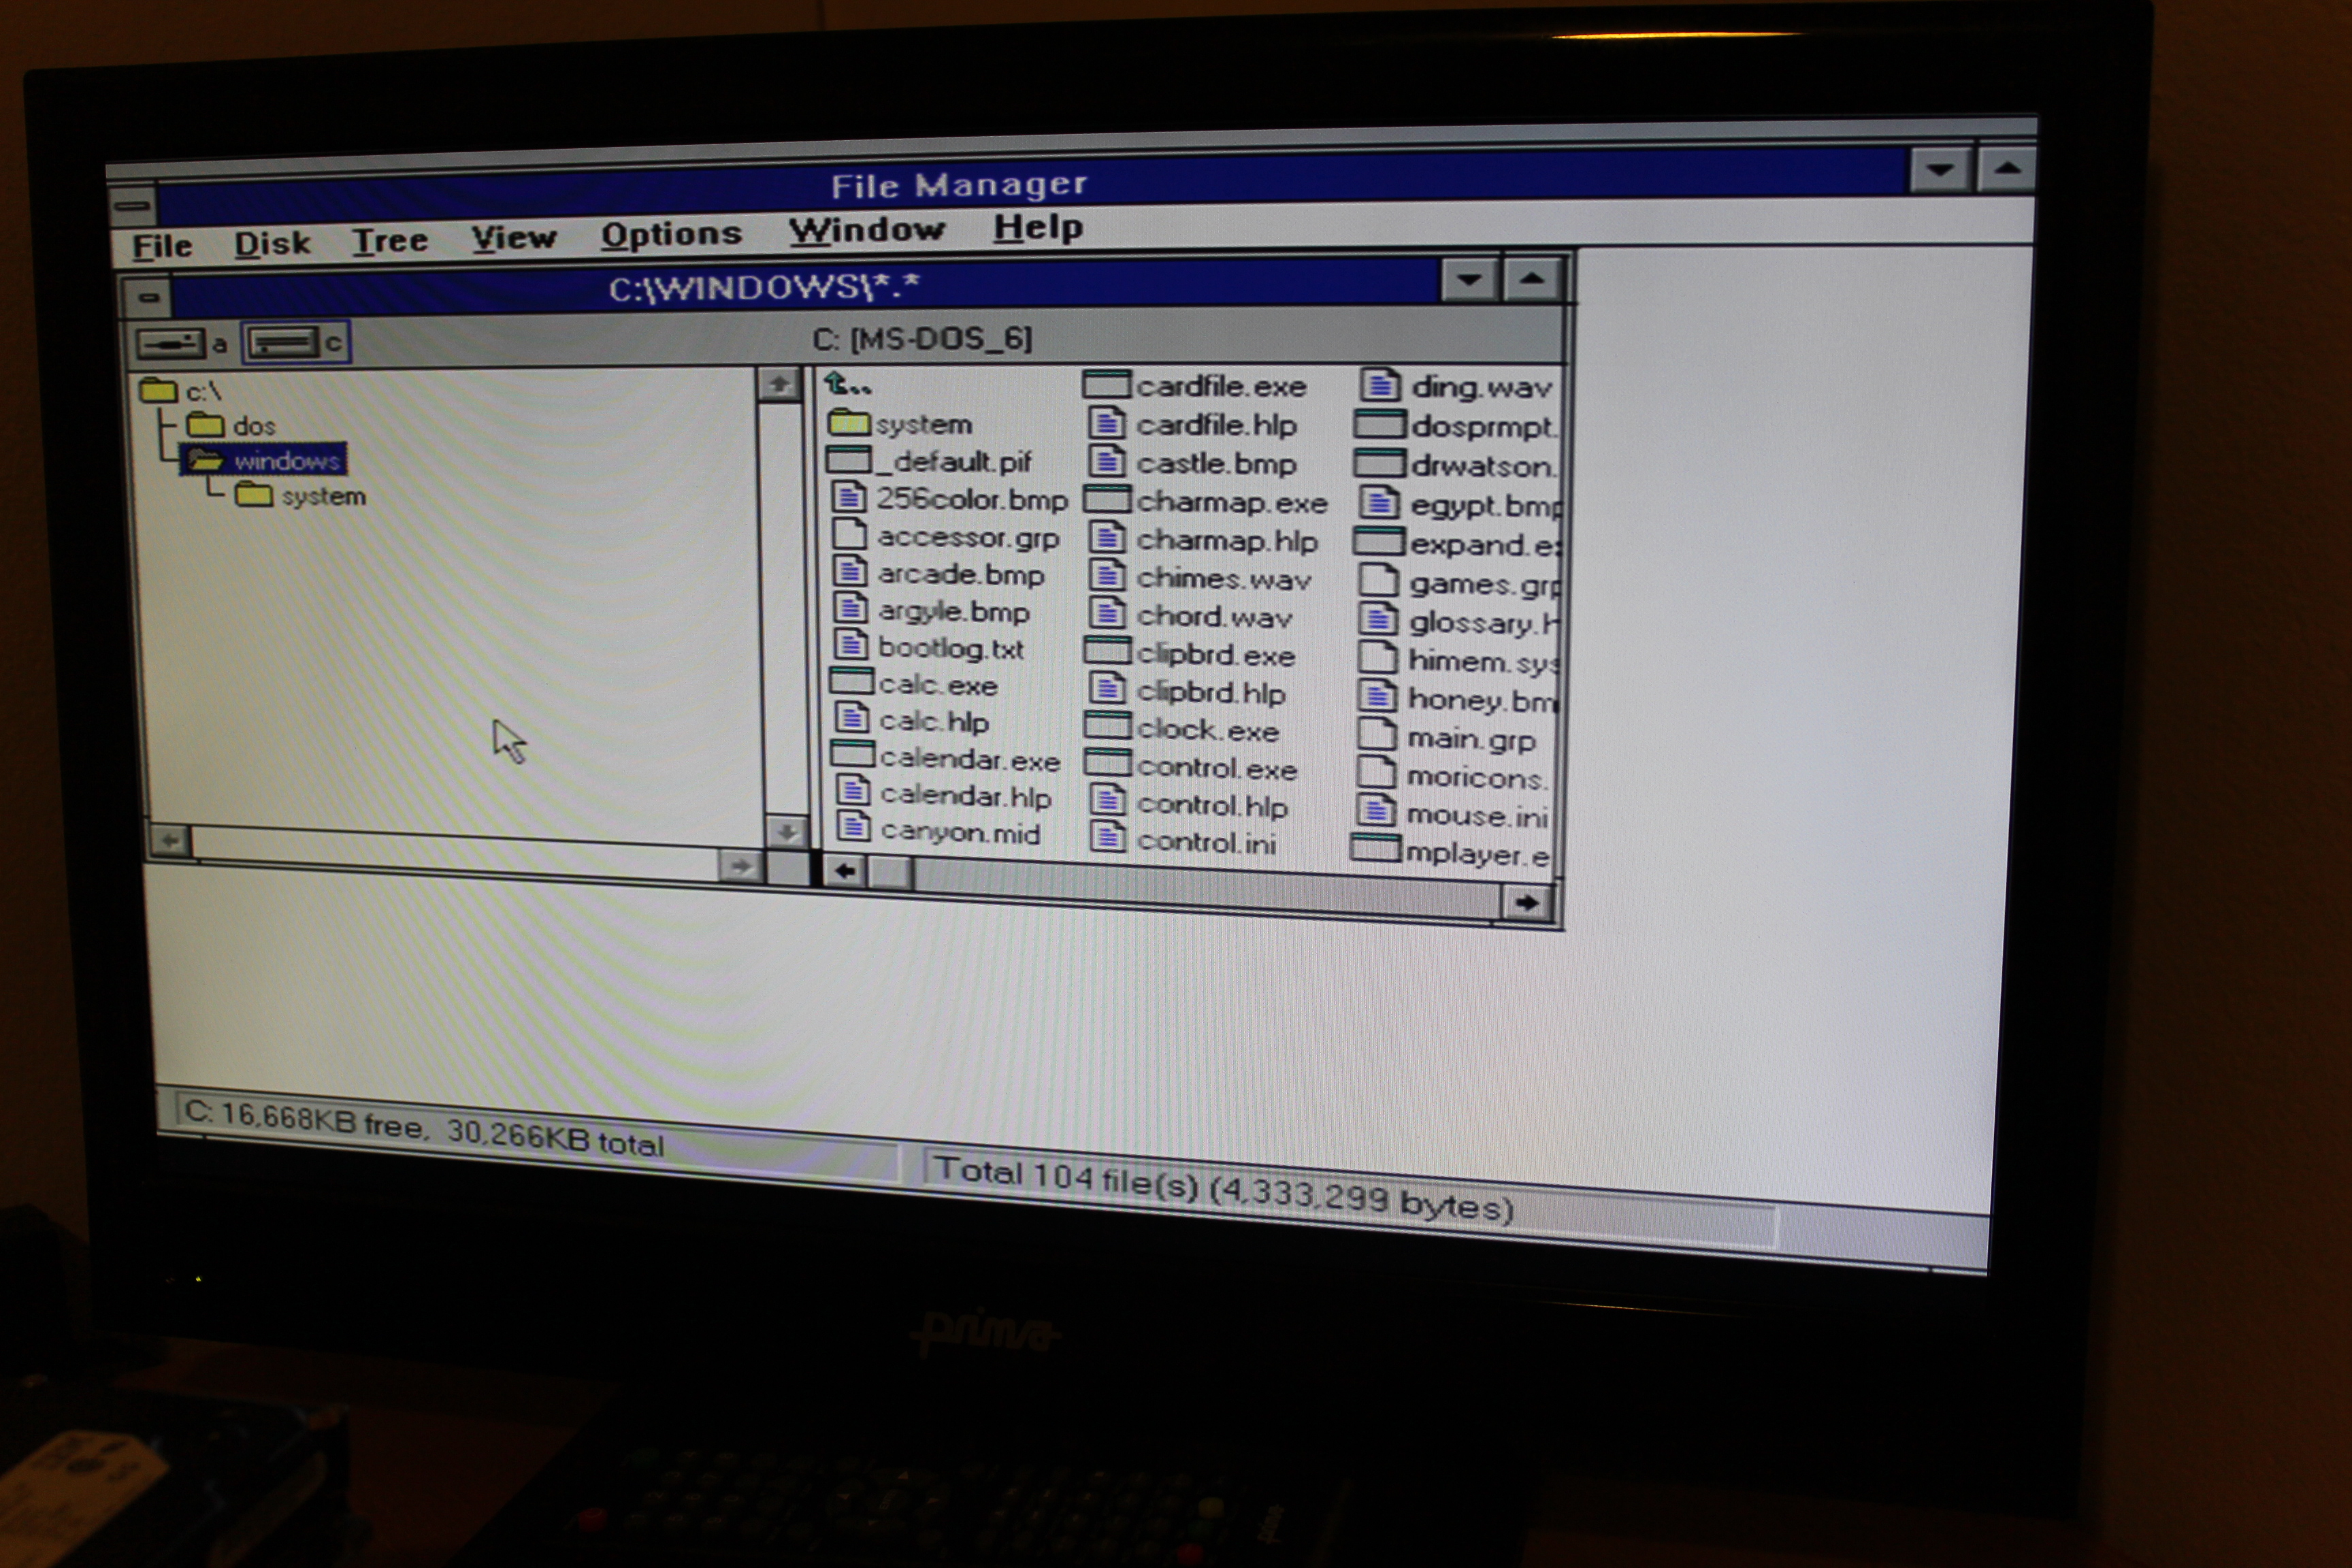This screenshot has height=1568, width=2352.
Task: Select argyle.bmp document icon
Action: [851, 609]
